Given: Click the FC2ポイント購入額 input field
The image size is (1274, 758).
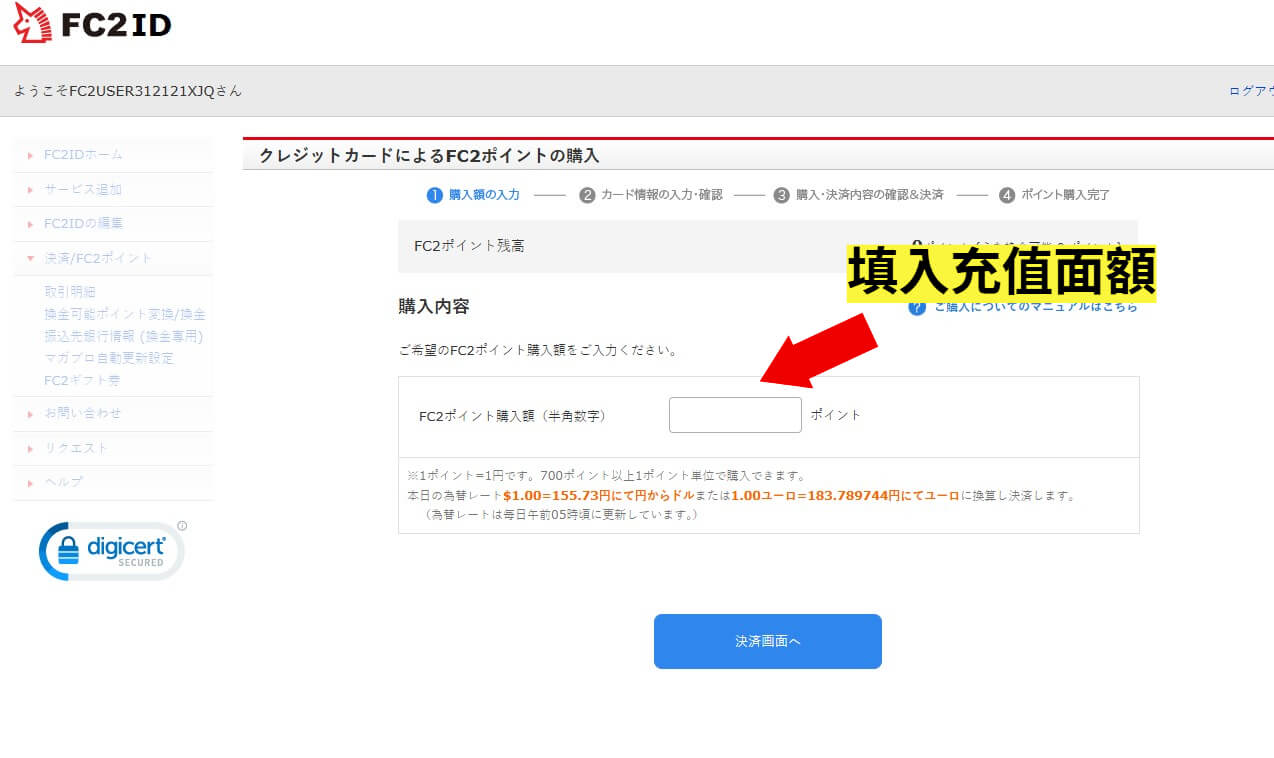Looking at the screenshot, I should [x=735, y=414].
